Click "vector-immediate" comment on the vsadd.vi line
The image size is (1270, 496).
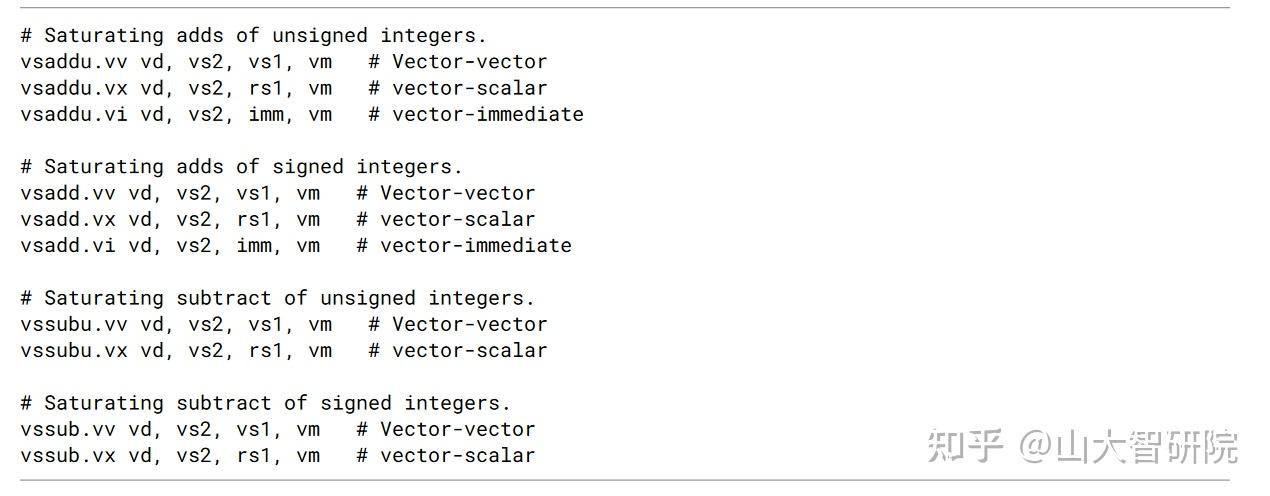475,245
